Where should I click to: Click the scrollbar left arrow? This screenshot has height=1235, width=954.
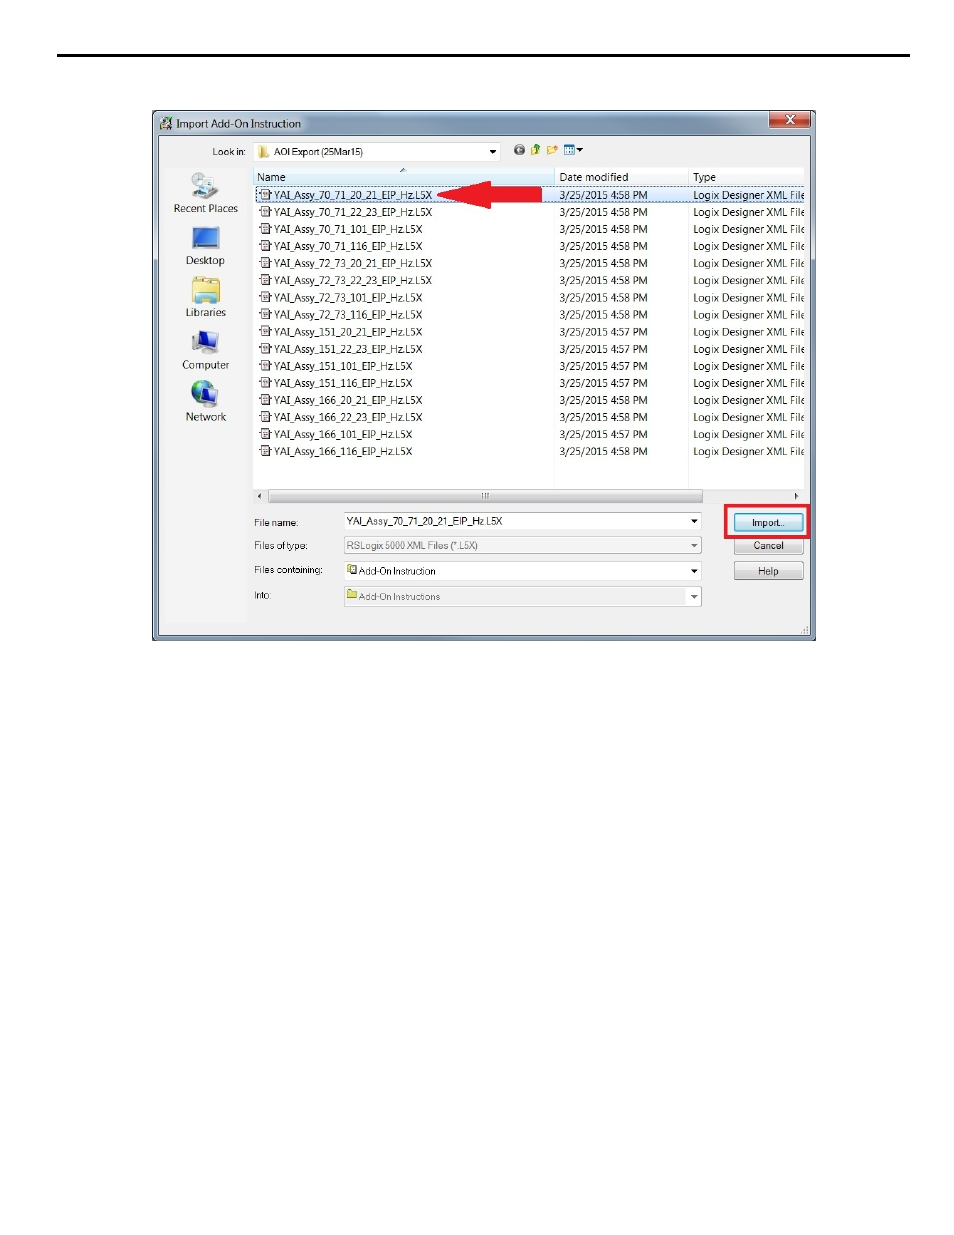(260, 496)
